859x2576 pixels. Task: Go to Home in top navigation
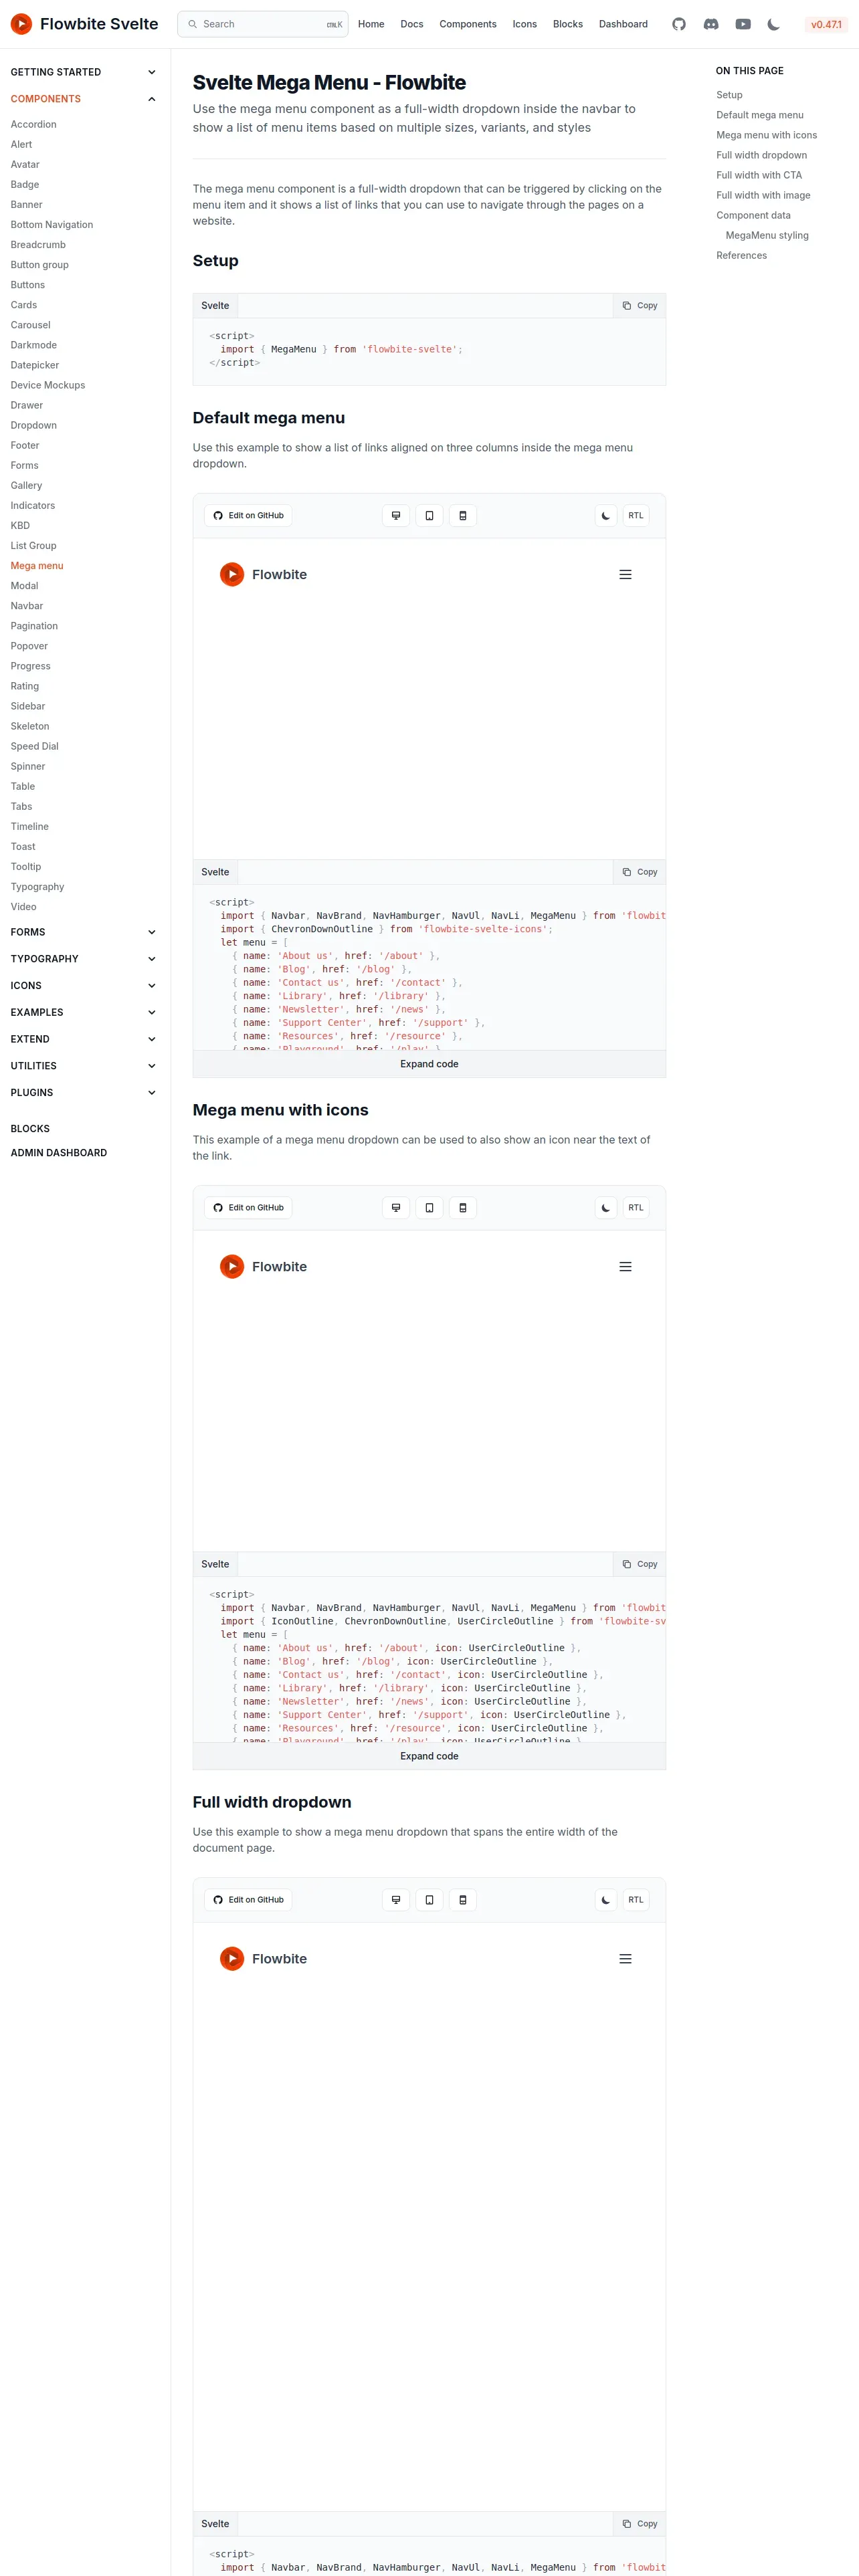tap(371, 24)
